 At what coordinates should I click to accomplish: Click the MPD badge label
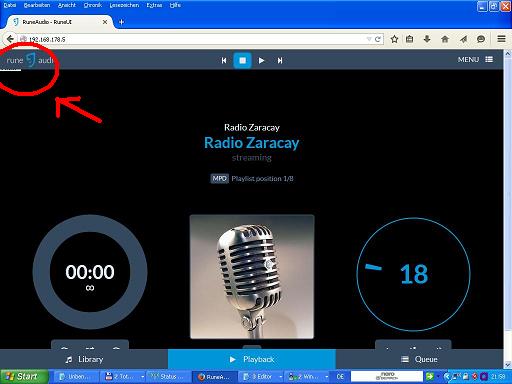219,178
